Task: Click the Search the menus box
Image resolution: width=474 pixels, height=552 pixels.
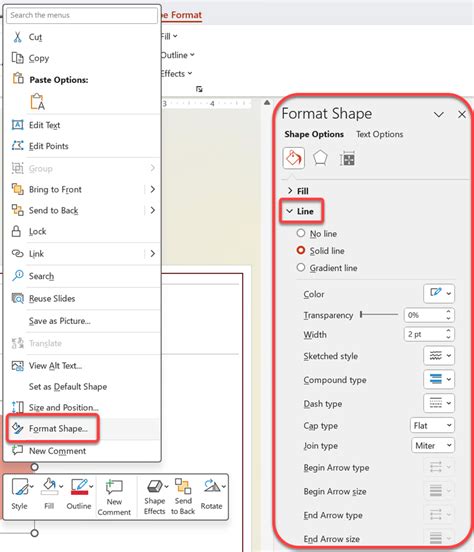Action: point(82,15)
